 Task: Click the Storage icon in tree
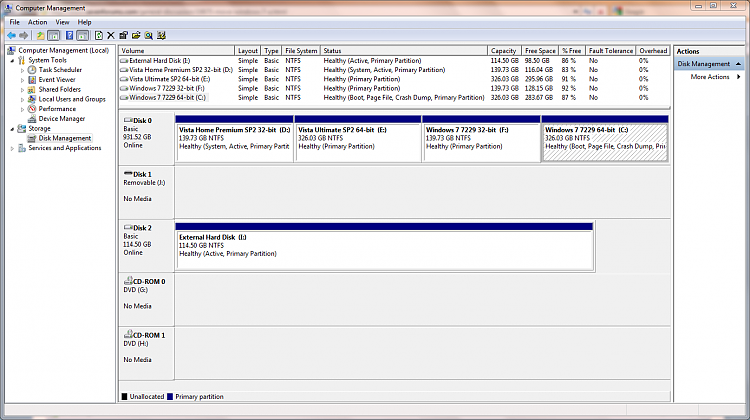(x=22, y=128)
